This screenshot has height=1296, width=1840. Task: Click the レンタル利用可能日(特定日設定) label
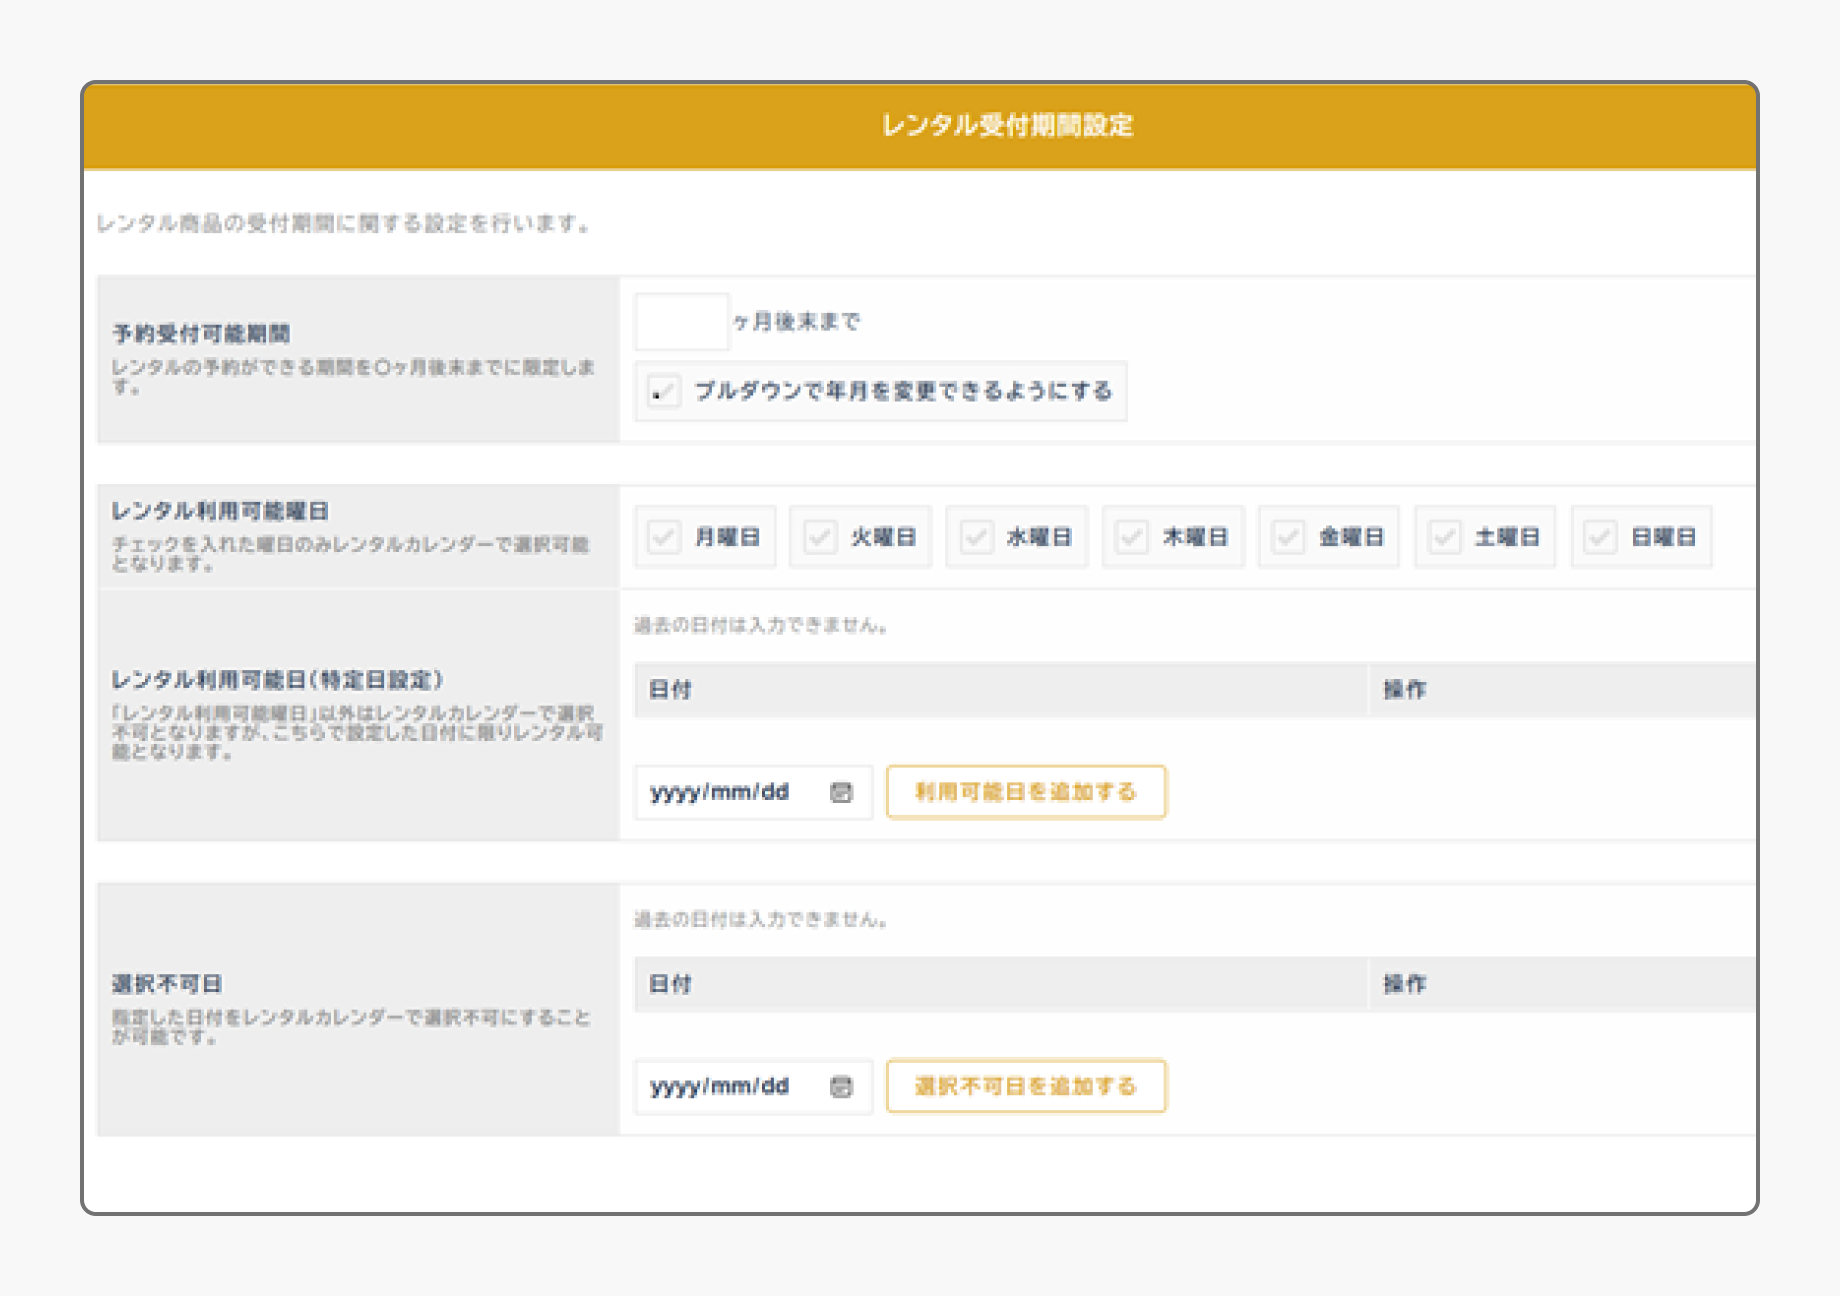277,680
